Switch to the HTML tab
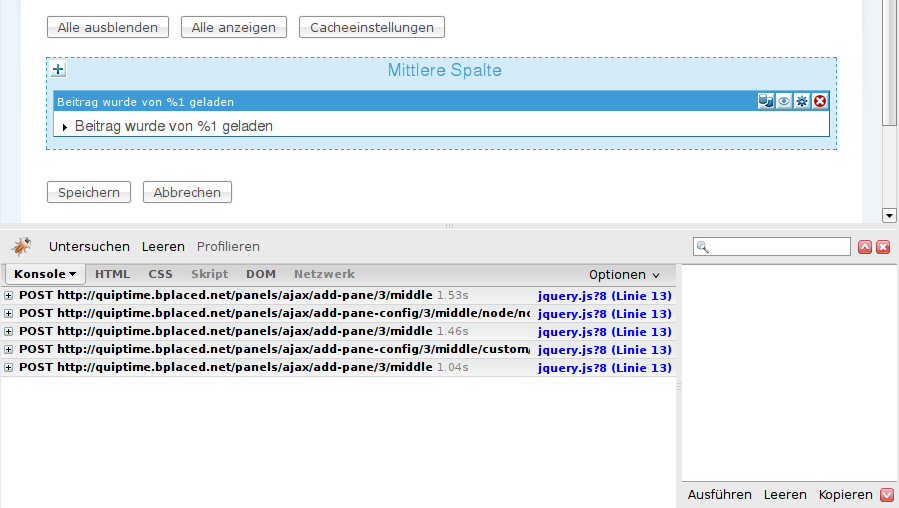The height and width of the screenshot is (508, 899). pyautogui.click(x=112, y=274)
